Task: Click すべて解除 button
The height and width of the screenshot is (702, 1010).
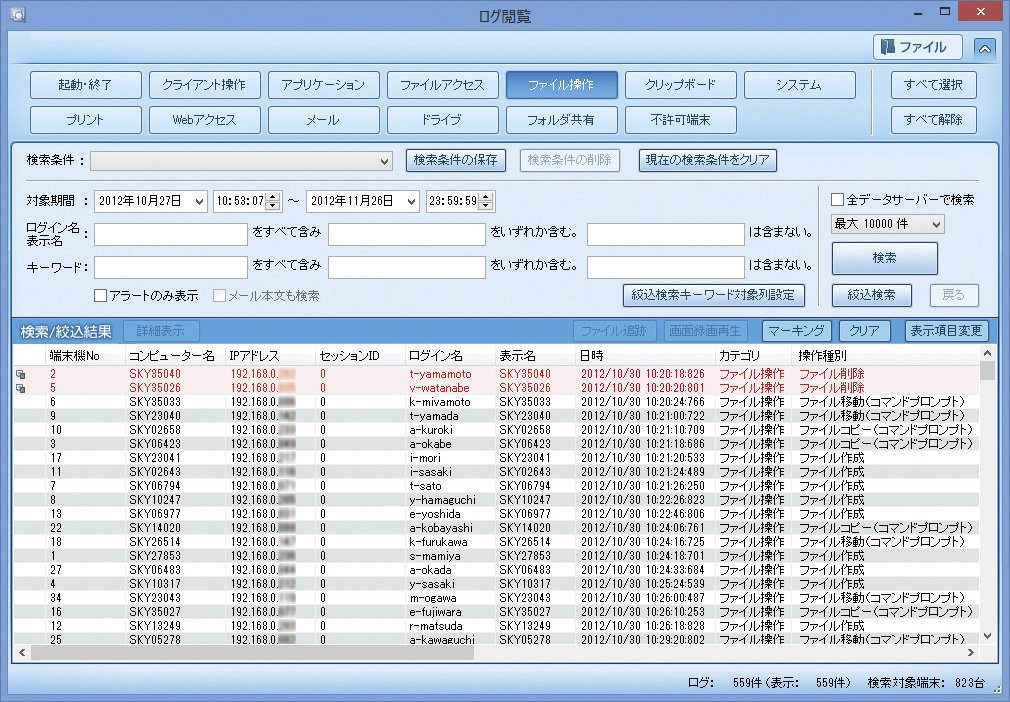Action: pyautogui.click(x=933, y=120)
